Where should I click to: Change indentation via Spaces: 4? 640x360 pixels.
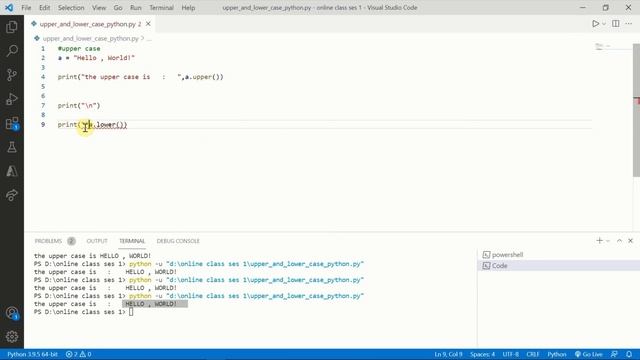tap(482, 354)
